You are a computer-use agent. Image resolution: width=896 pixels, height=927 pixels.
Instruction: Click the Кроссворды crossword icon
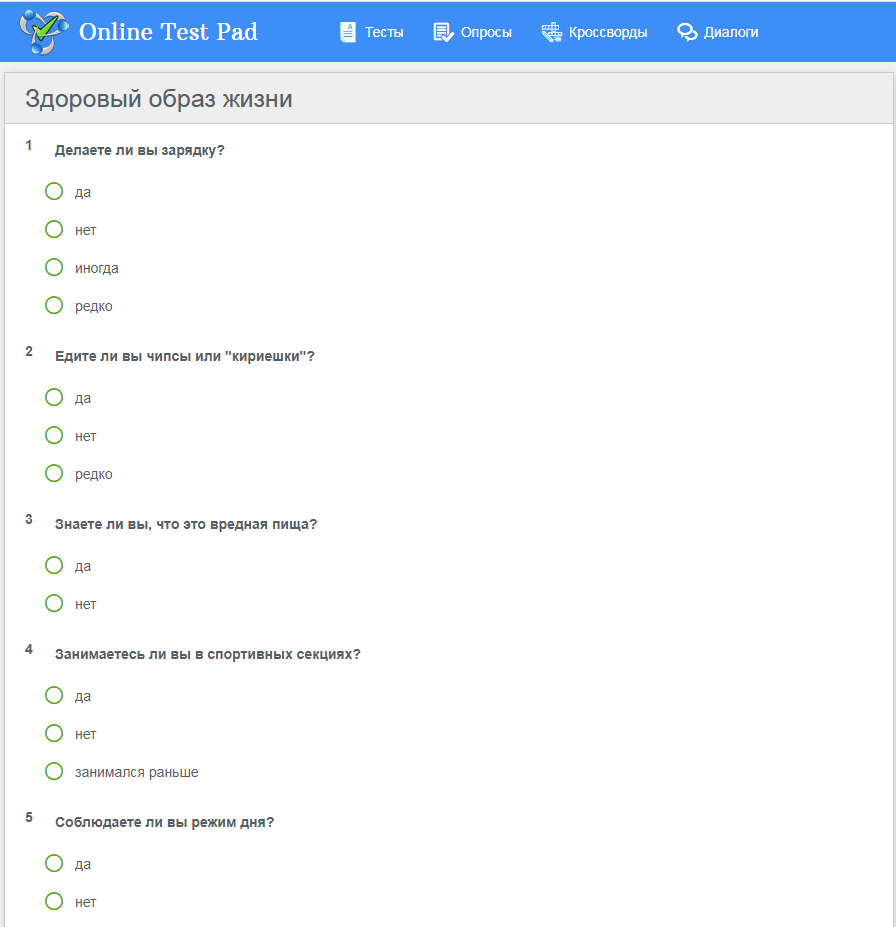click(x=551, y=32)
